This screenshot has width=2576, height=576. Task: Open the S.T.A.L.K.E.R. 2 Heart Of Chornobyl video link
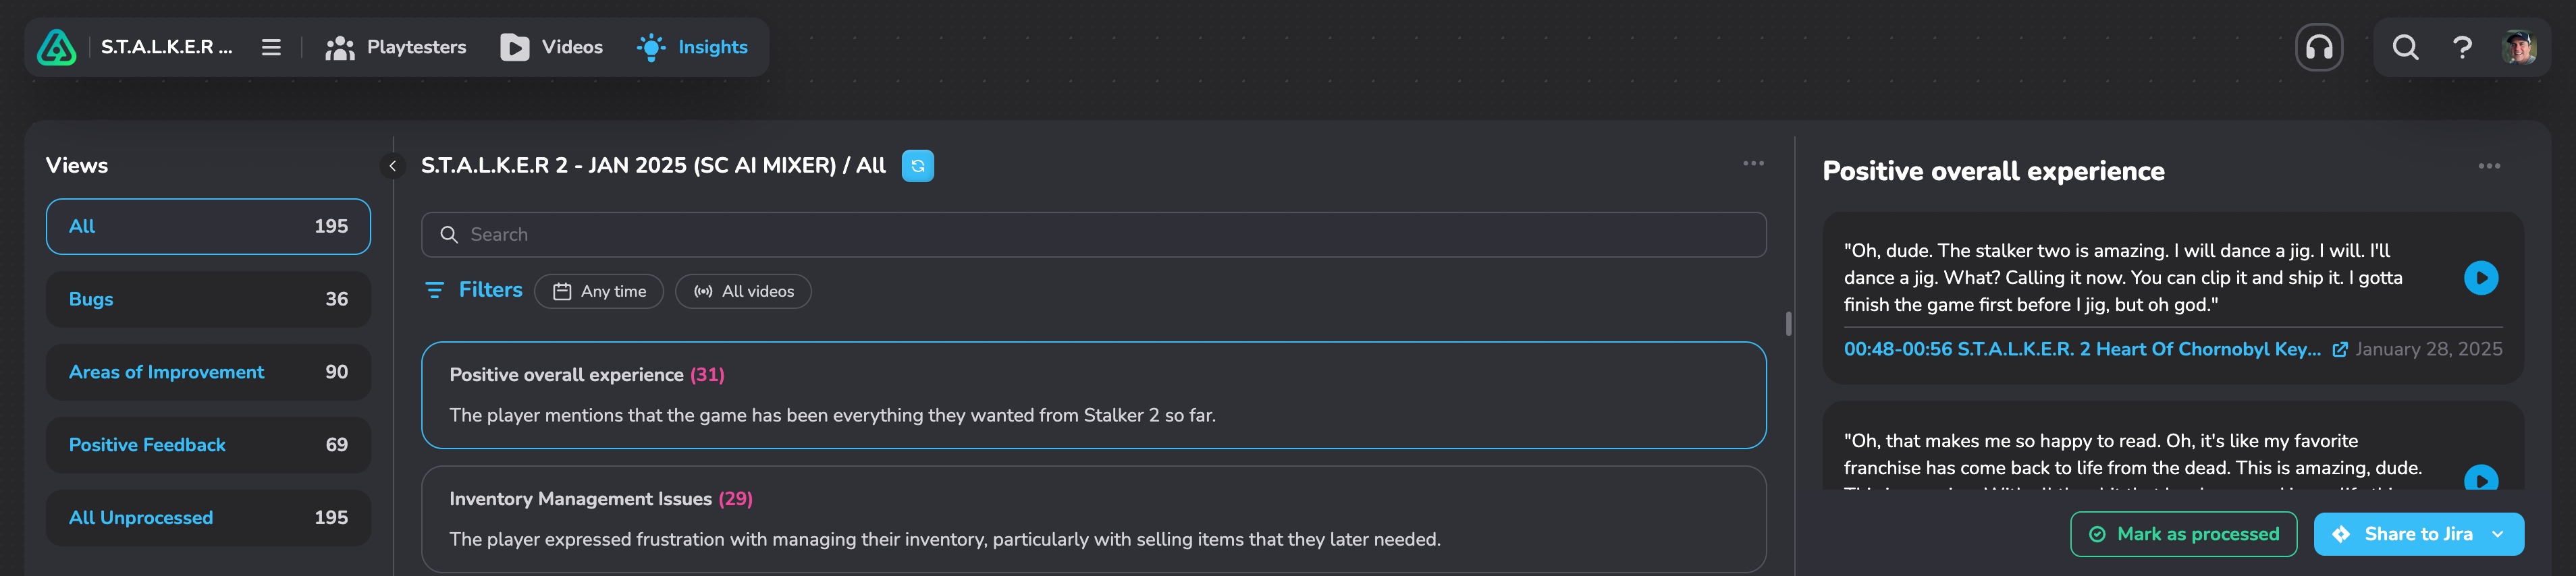2082,350
